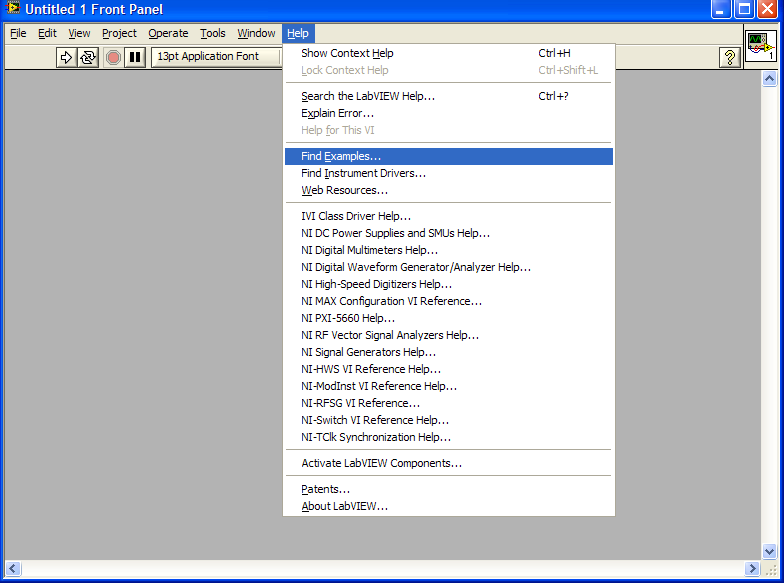Open NI Signal Generators Help
This screenshot has width=784, height=586.
pos(448,352)
